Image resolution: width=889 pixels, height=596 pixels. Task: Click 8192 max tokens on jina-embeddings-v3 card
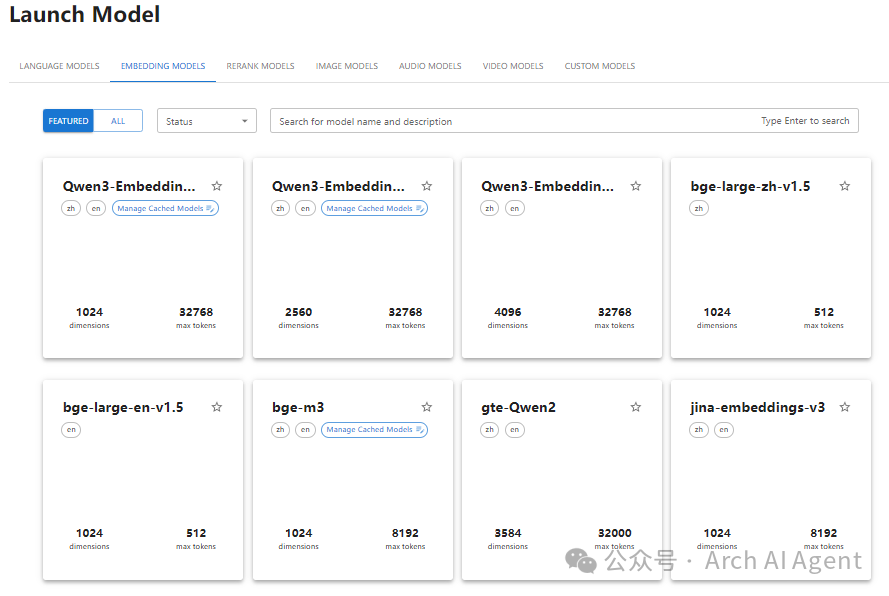823,533
